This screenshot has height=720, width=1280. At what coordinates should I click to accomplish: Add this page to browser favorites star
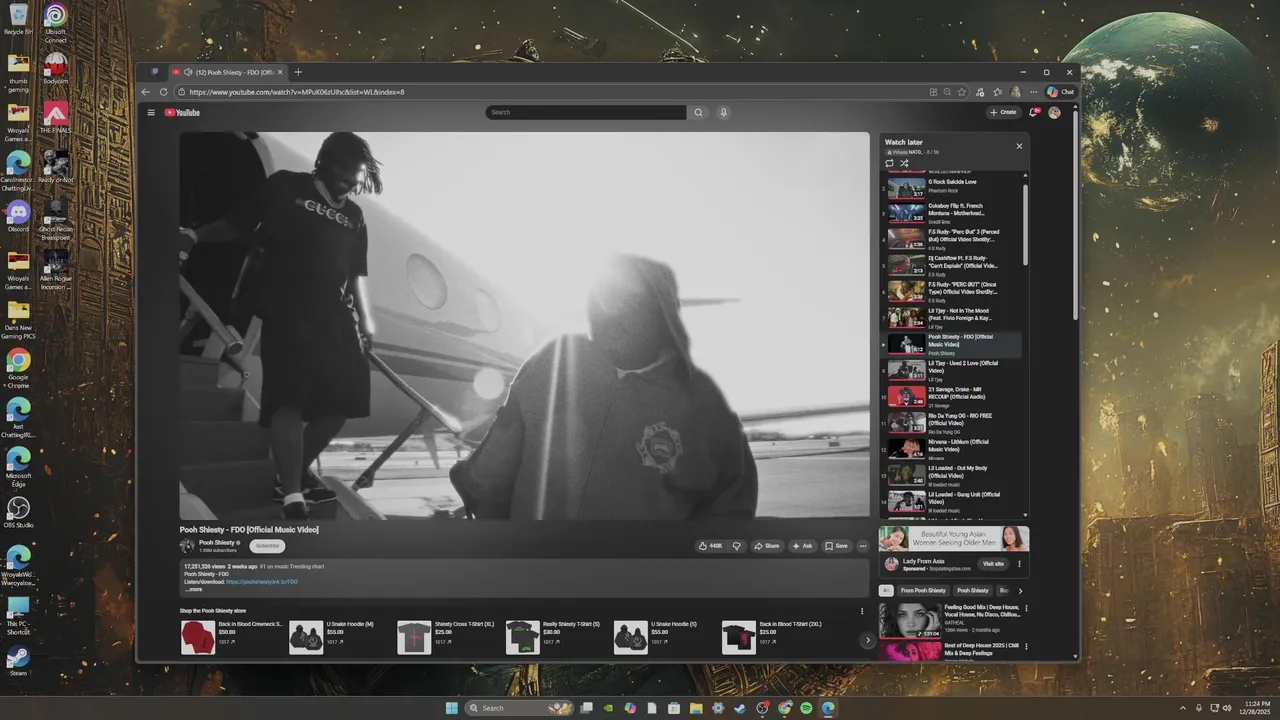(x=962, y=92)
